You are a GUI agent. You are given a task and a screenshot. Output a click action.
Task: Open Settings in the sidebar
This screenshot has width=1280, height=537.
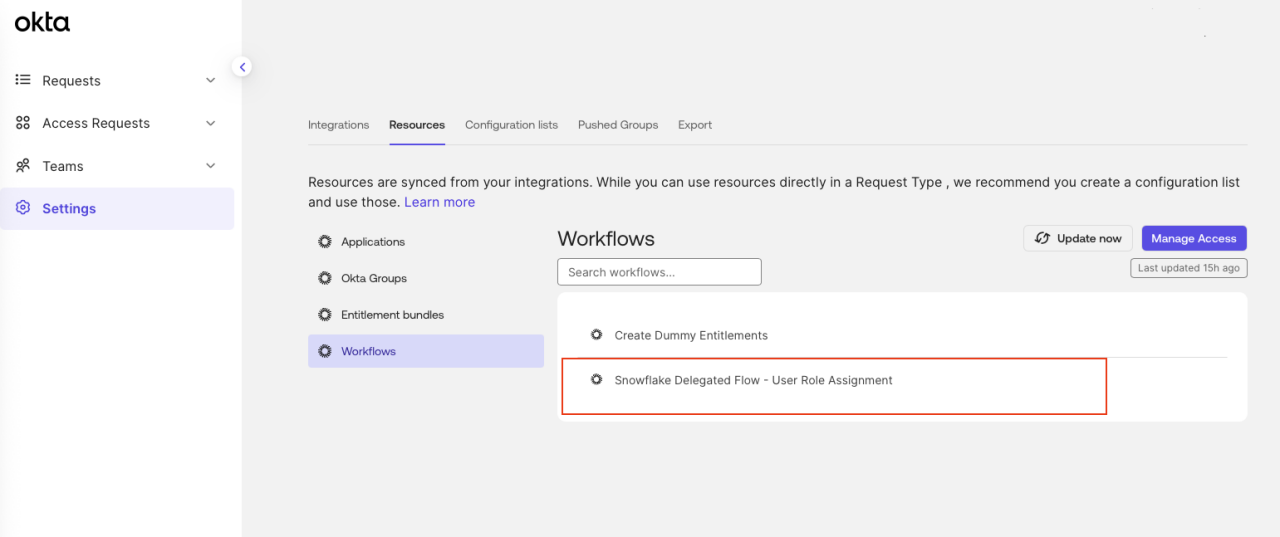tap(117, 208)
